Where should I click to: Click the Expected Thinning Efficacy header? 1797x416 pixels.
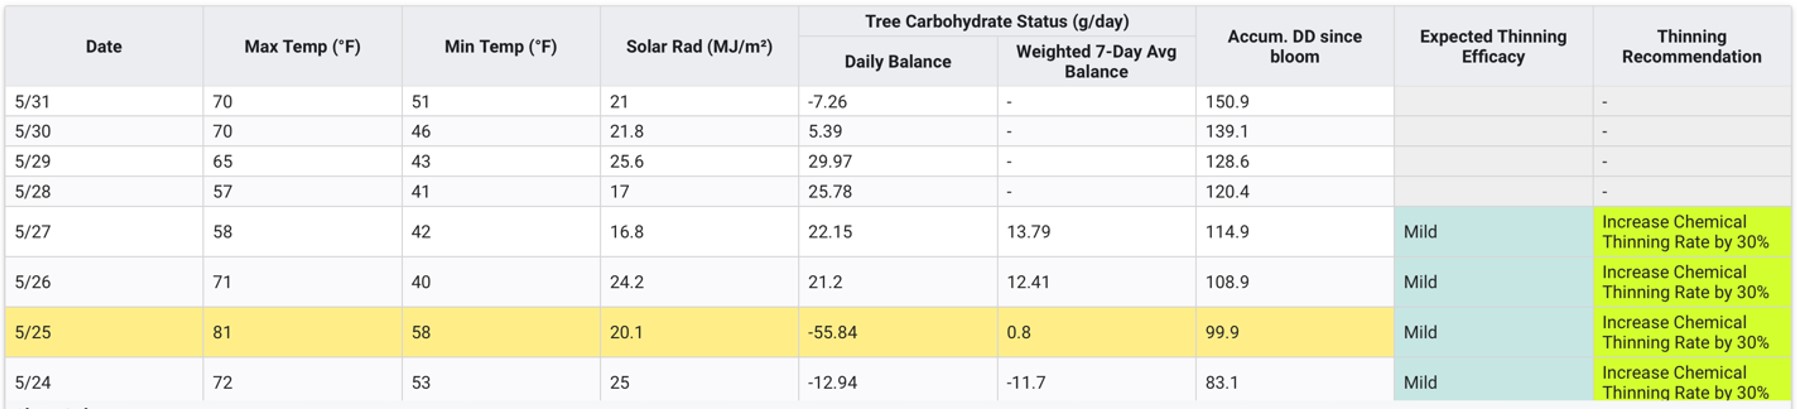[x=1492, y=46]
